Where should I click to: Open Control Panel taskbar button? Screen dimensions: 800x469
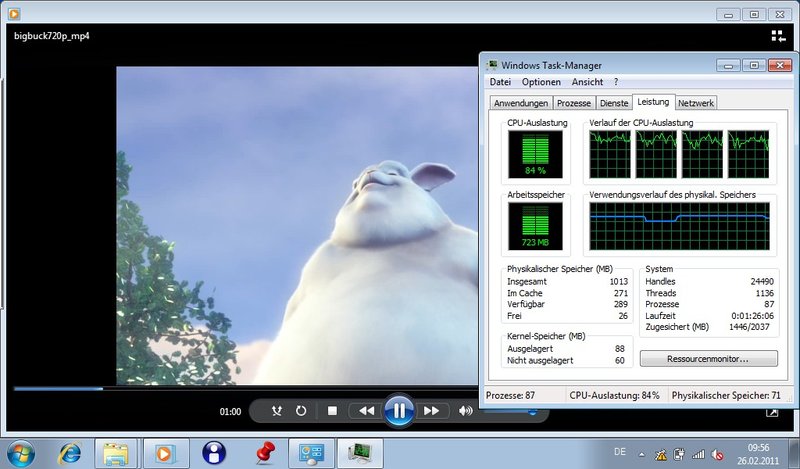coord(311,453)
